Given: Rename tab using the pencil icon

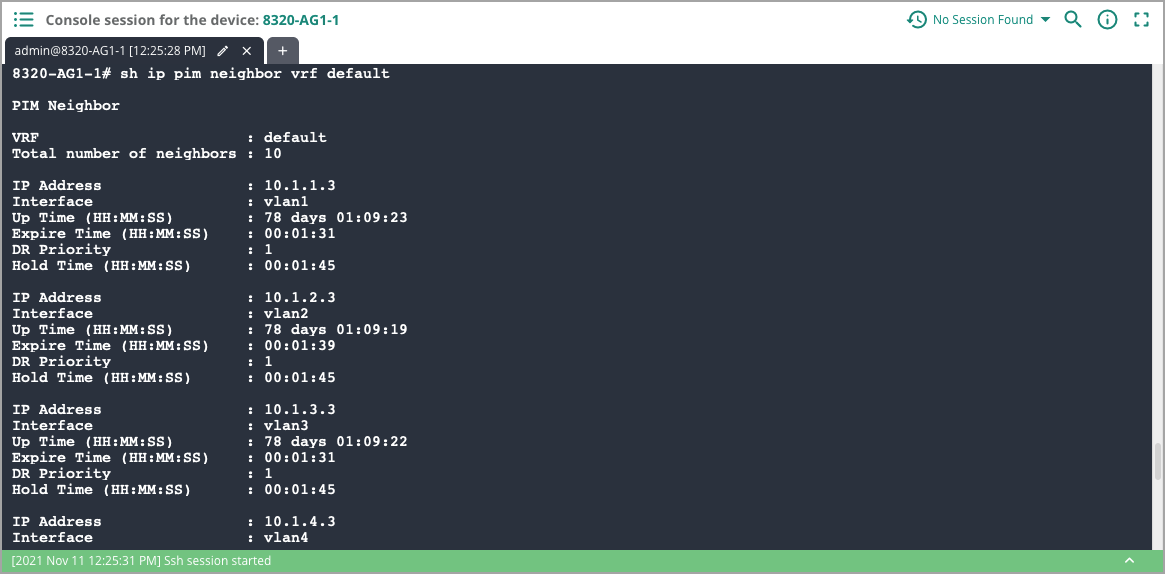Looking at the screenshot, I should click(222, 50).
